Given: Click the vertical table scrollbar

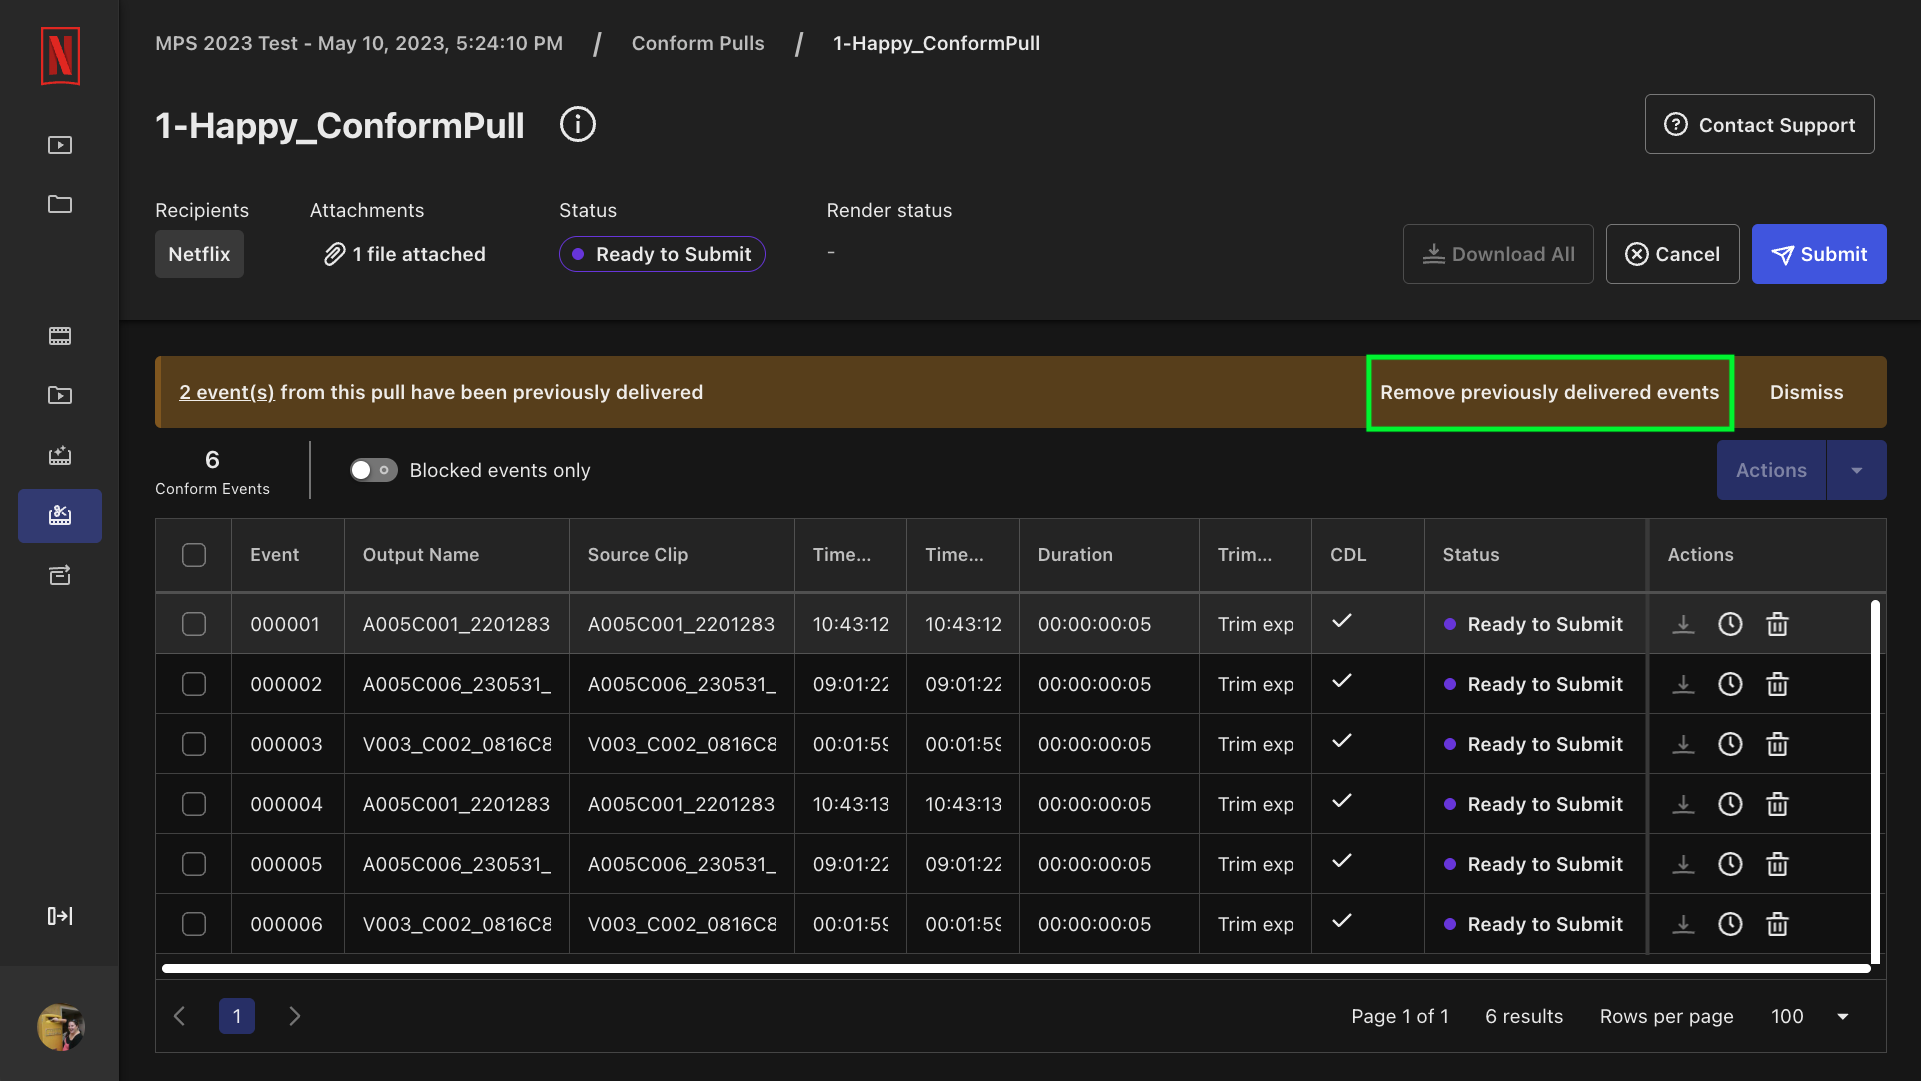Looking at the screenshot, I should pos(1876,782).
